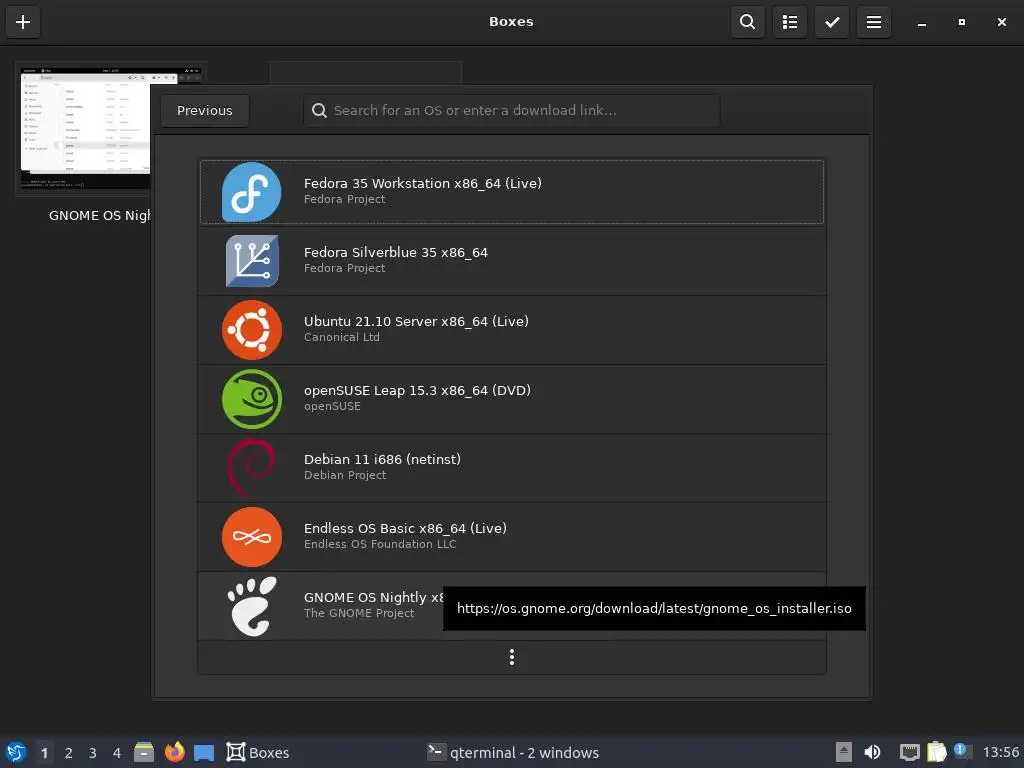The image size is (1024, 768).
Task: Click the Debian swirl logo icon
Action: (x=251, y=468)
